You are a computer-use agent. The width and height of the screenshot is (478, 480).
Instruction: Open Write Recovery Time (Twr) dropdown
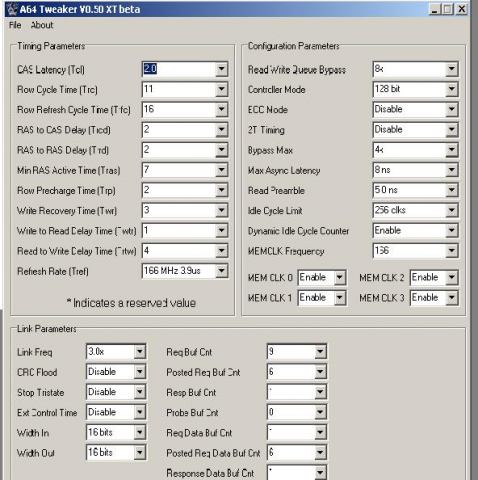click(x=221, y=211)
